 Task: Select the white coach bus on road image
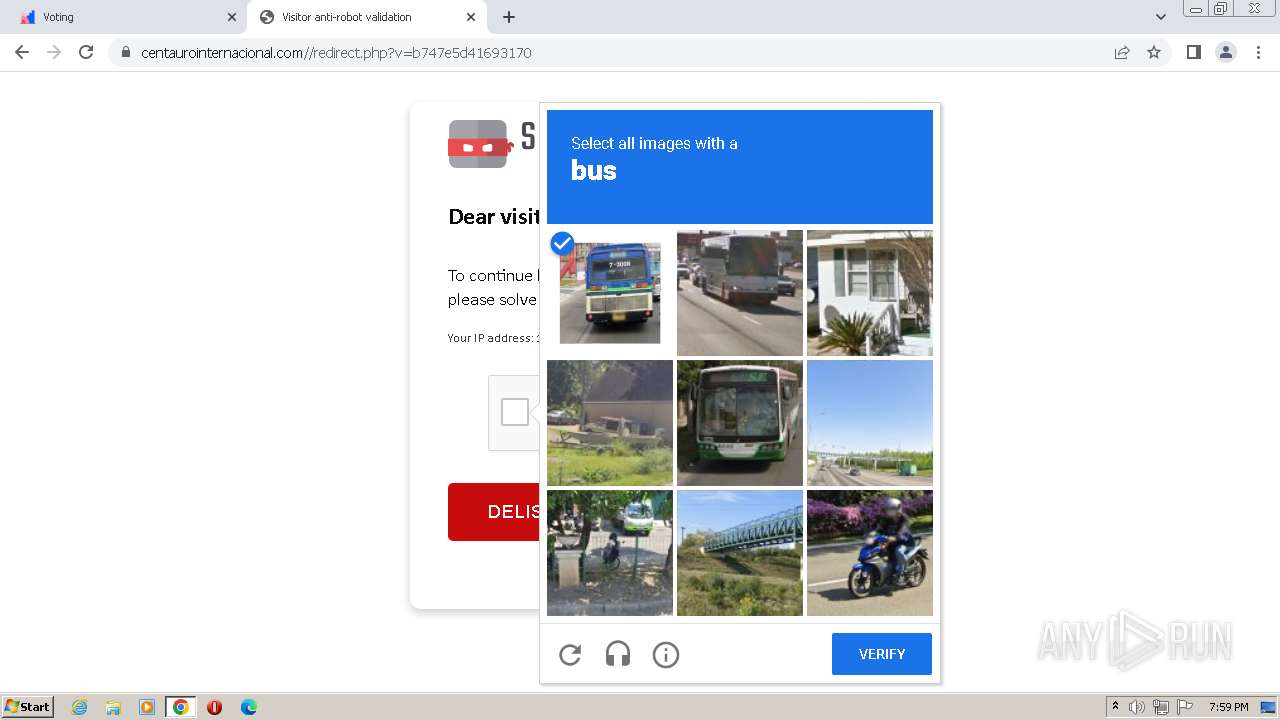click(740, 293)
